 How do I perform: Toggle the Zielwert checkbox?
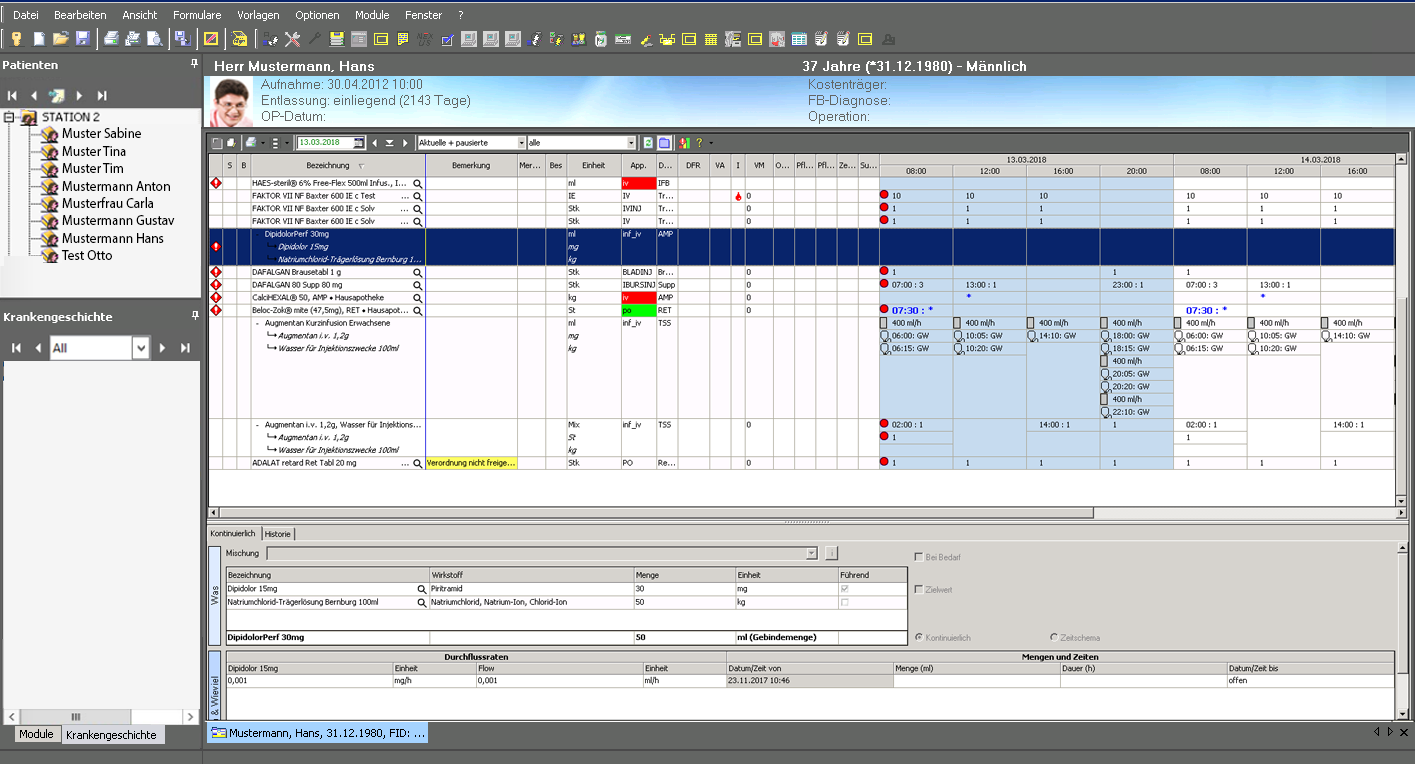(x=919, y=590)
